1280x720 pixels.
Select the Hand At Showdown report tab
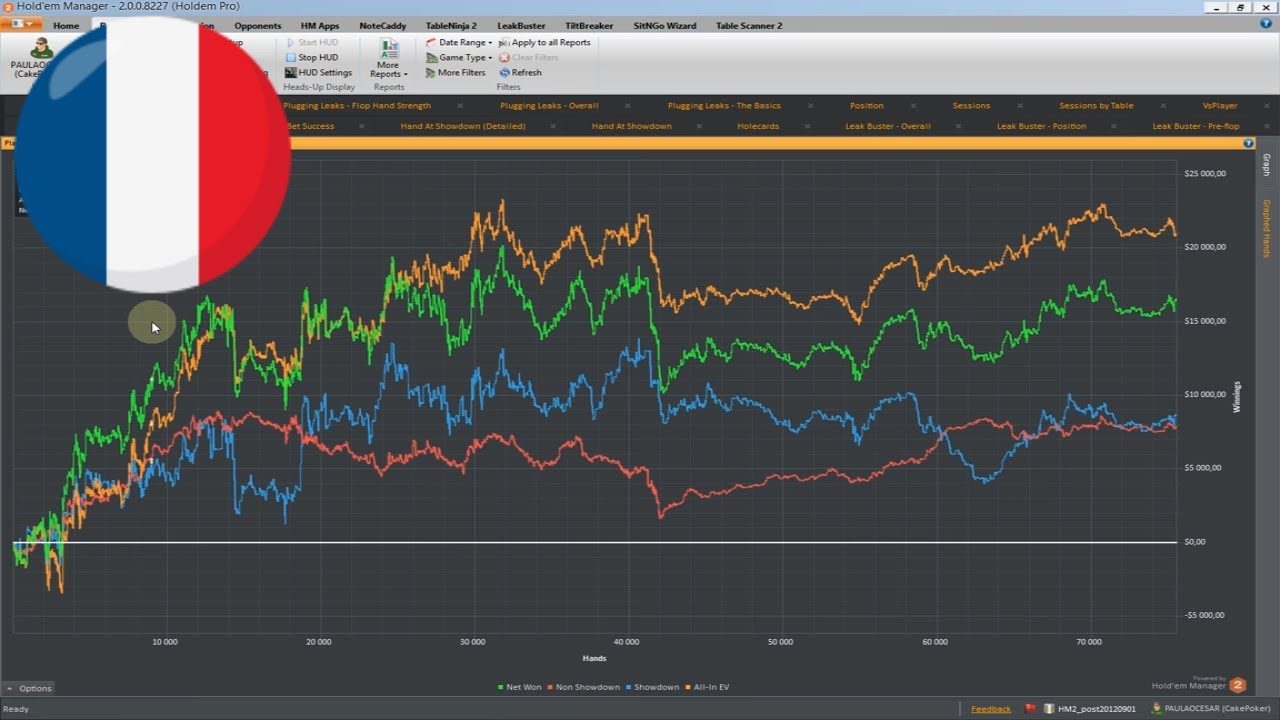point(631,127)
